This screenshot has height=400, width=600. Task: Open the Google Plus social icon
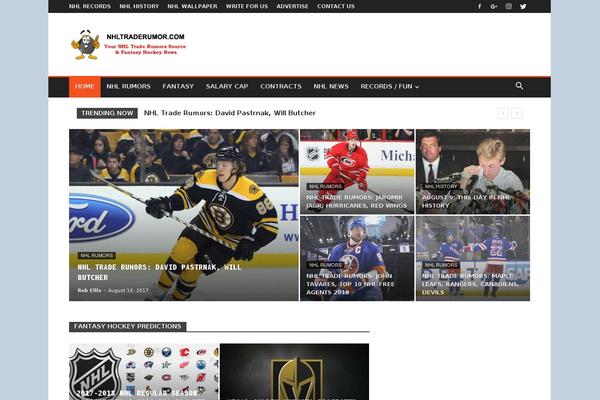tap(494, 7)
